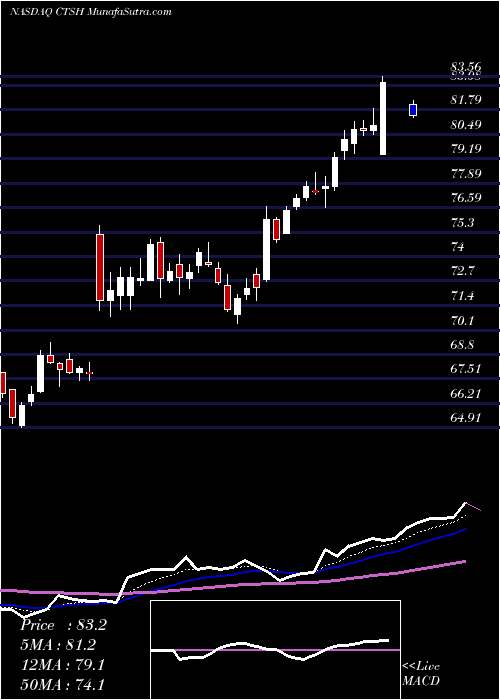This screenshot has height=700, width=500.
Task: Click the <<Live MACD label
Action: click(x=421, y=674)
